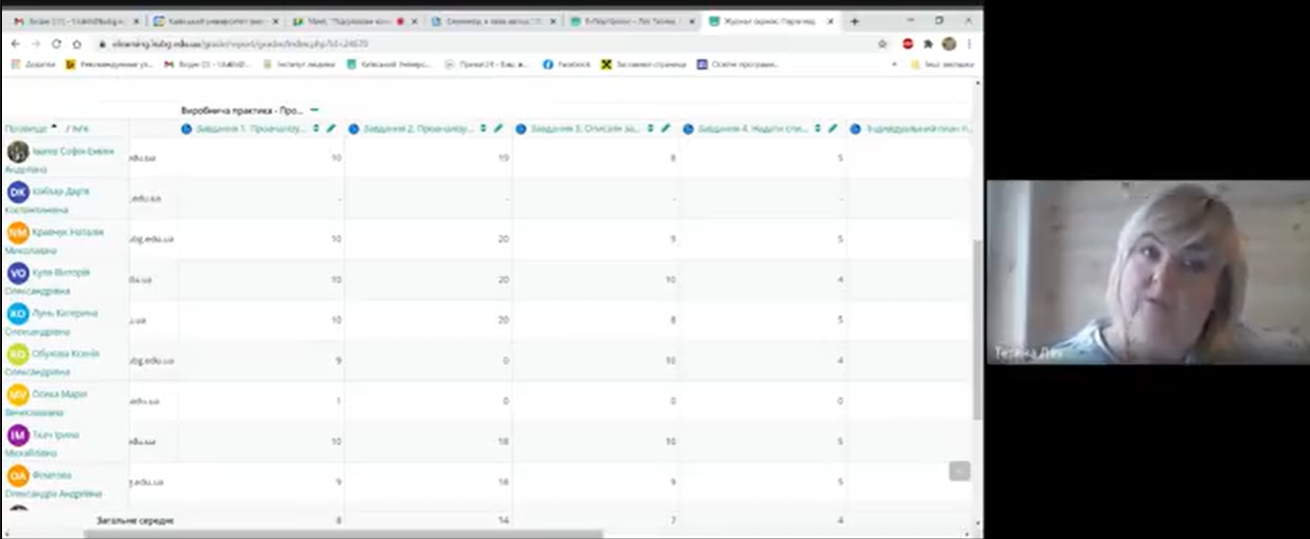Open the Facebook bookmark
Screen dimensions: 1310x539
[566, 64]
